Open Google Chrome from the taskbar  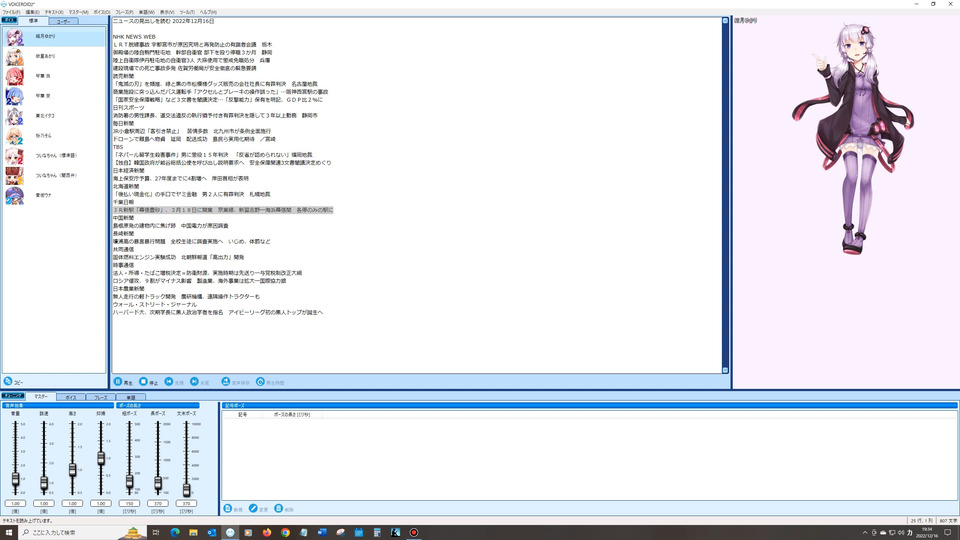click(285, 532)
